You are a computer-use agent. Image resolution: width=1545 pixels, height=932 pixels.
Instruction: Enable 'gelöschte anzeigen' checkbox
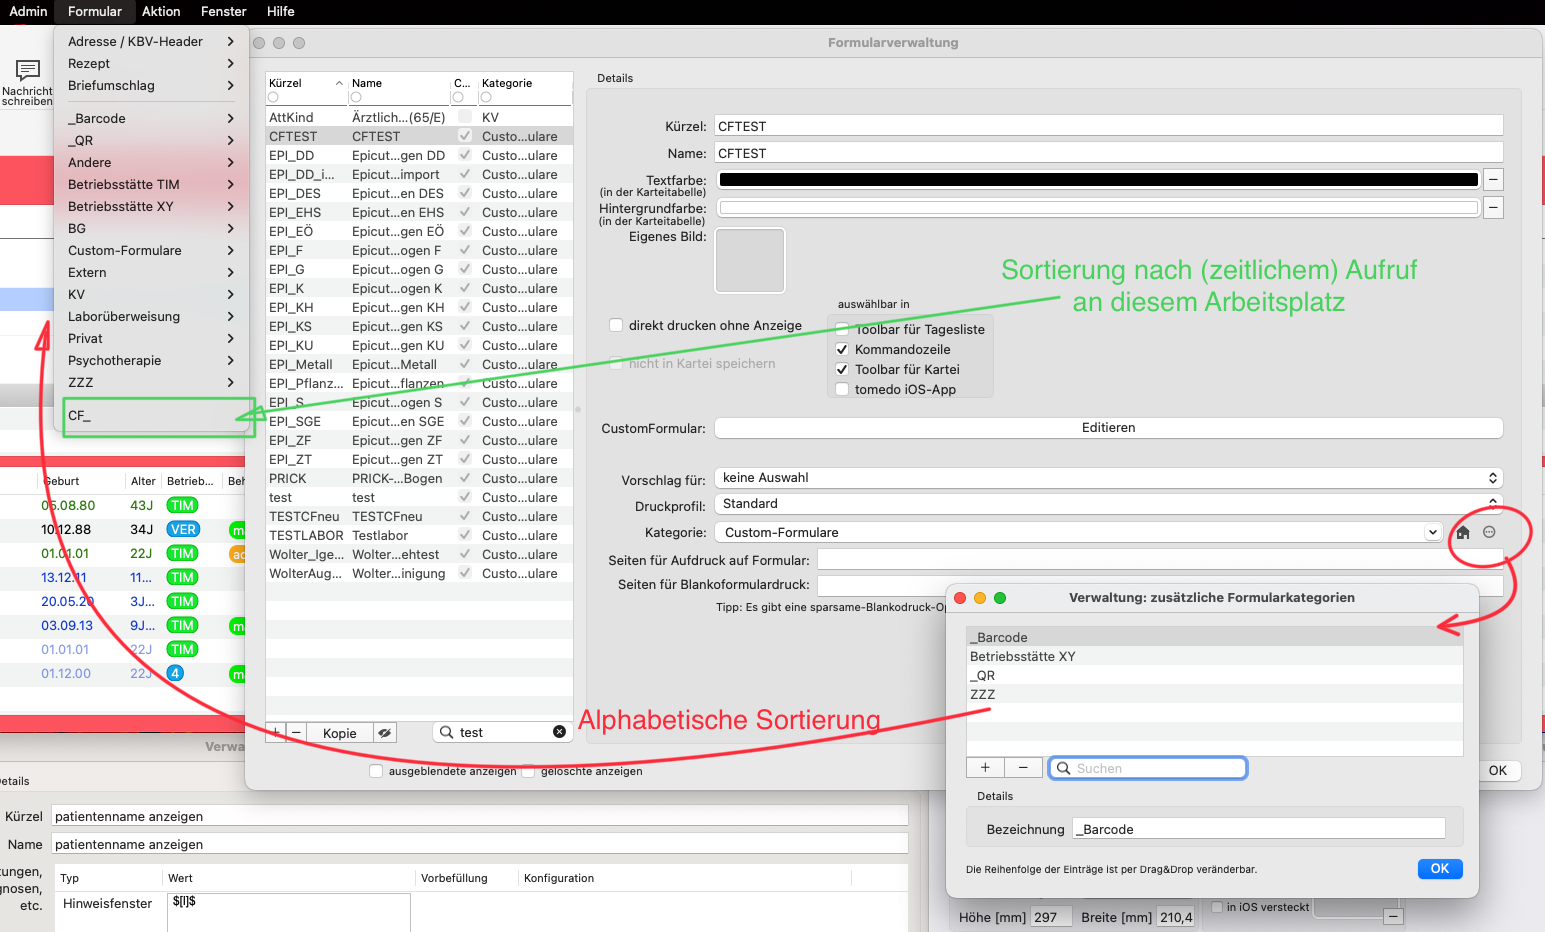[529, 771]
